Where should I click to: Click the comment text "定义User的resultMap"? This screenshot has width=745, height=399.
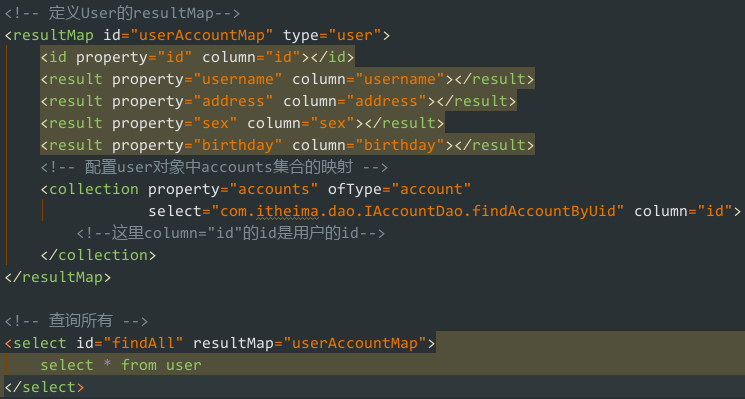pyautogui.click(x=131, y=13)
